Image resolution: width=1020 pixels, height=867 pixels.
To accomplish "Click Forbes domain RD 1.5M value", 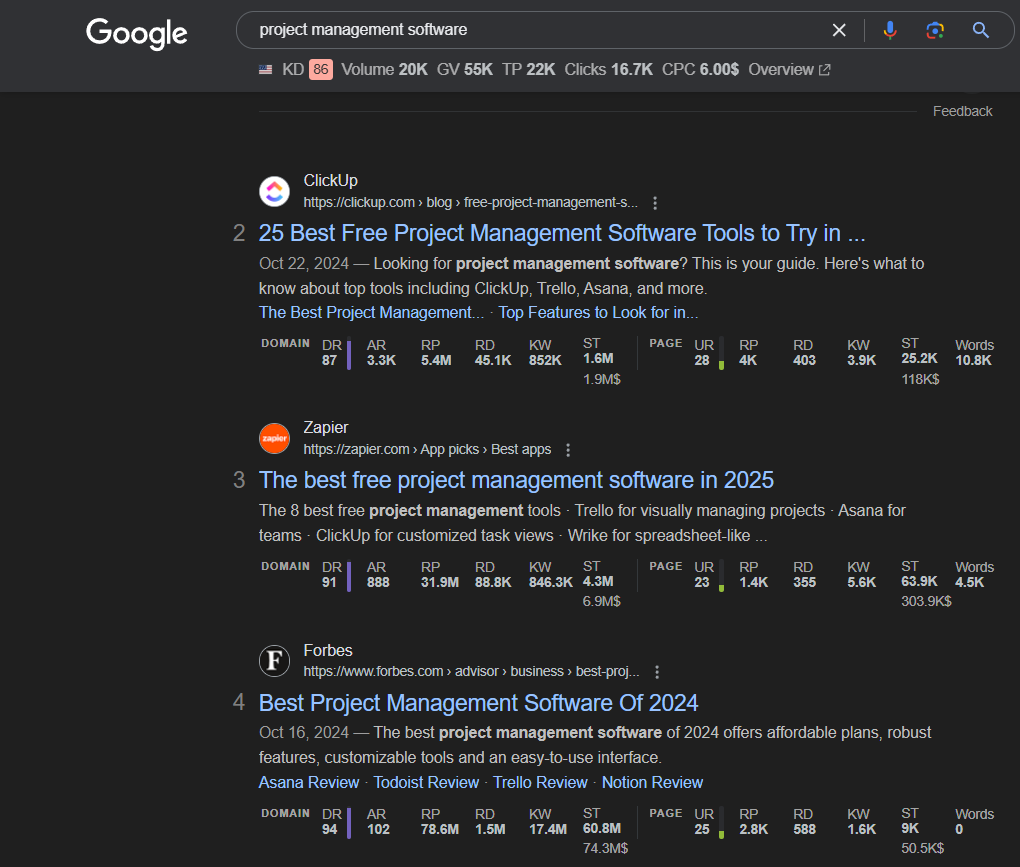I will tap(490, 829).
